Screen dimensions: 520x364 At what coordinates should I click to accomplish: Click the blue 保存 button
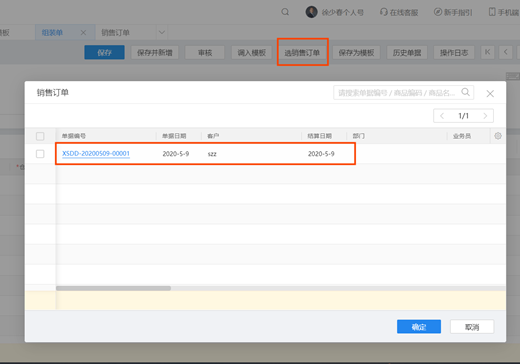point(104,52)
